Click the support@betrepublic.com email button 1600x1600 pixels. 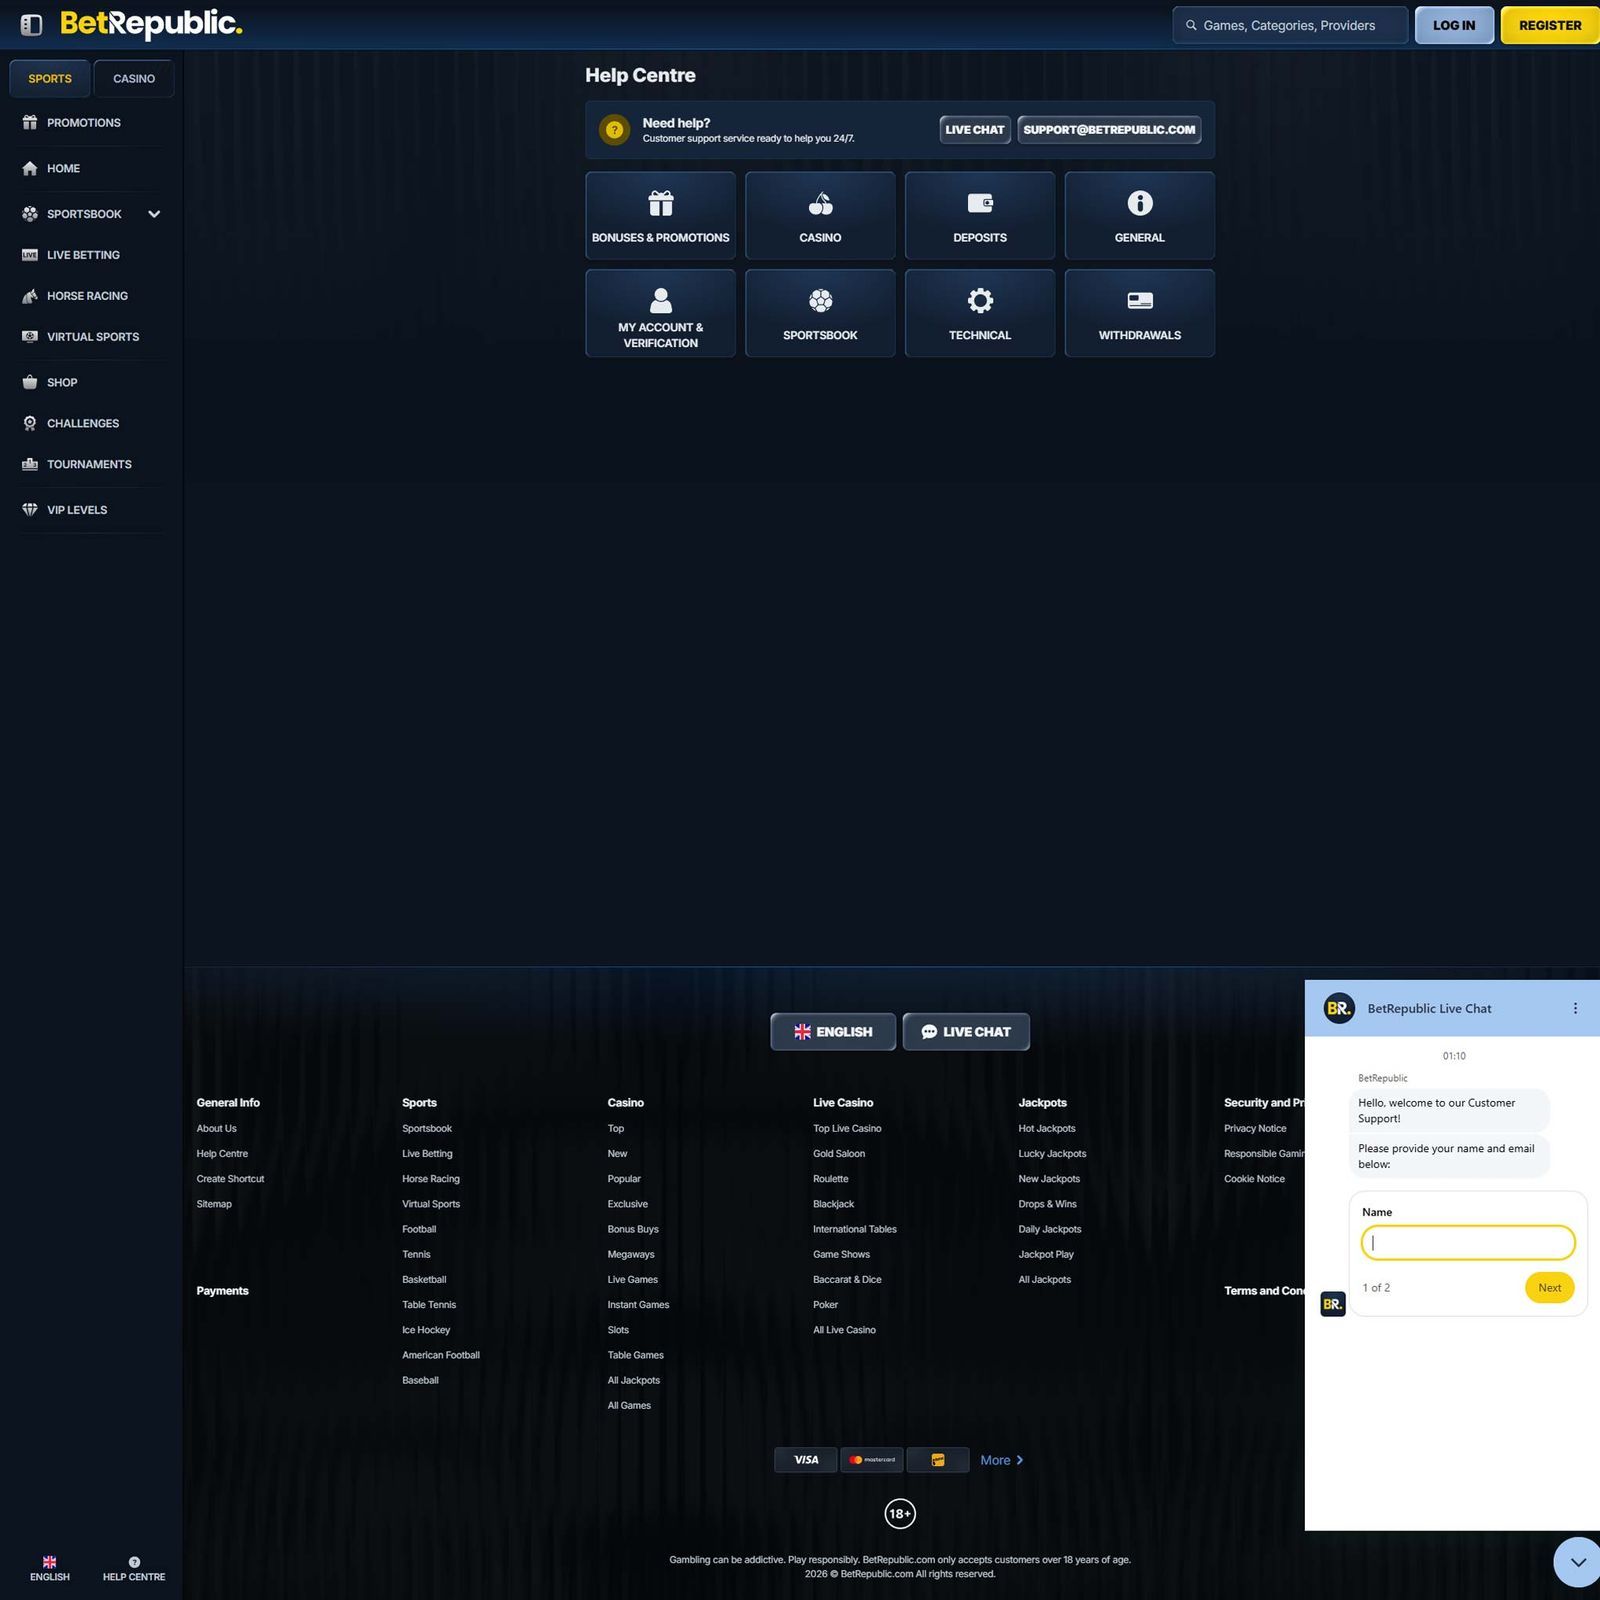pyautogui.click(x=1109, y=130)
